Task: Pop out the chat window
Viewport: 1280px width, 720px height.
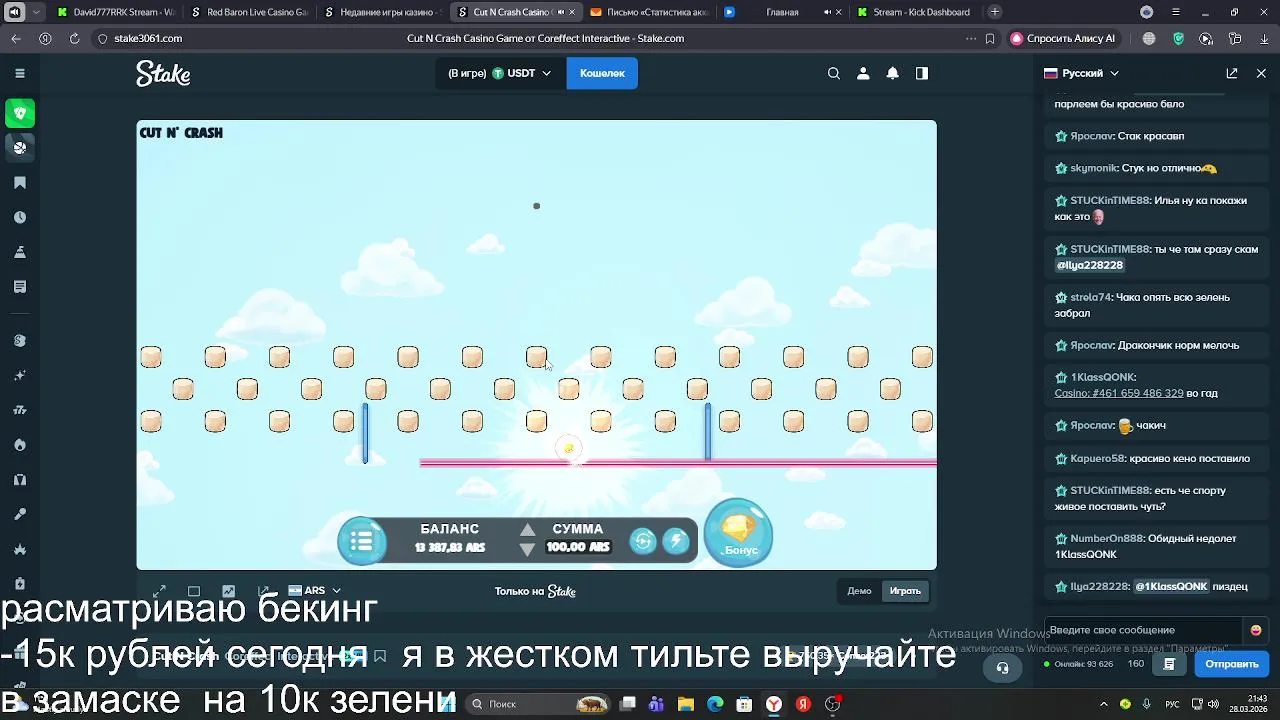Action: pos(1232,73)
